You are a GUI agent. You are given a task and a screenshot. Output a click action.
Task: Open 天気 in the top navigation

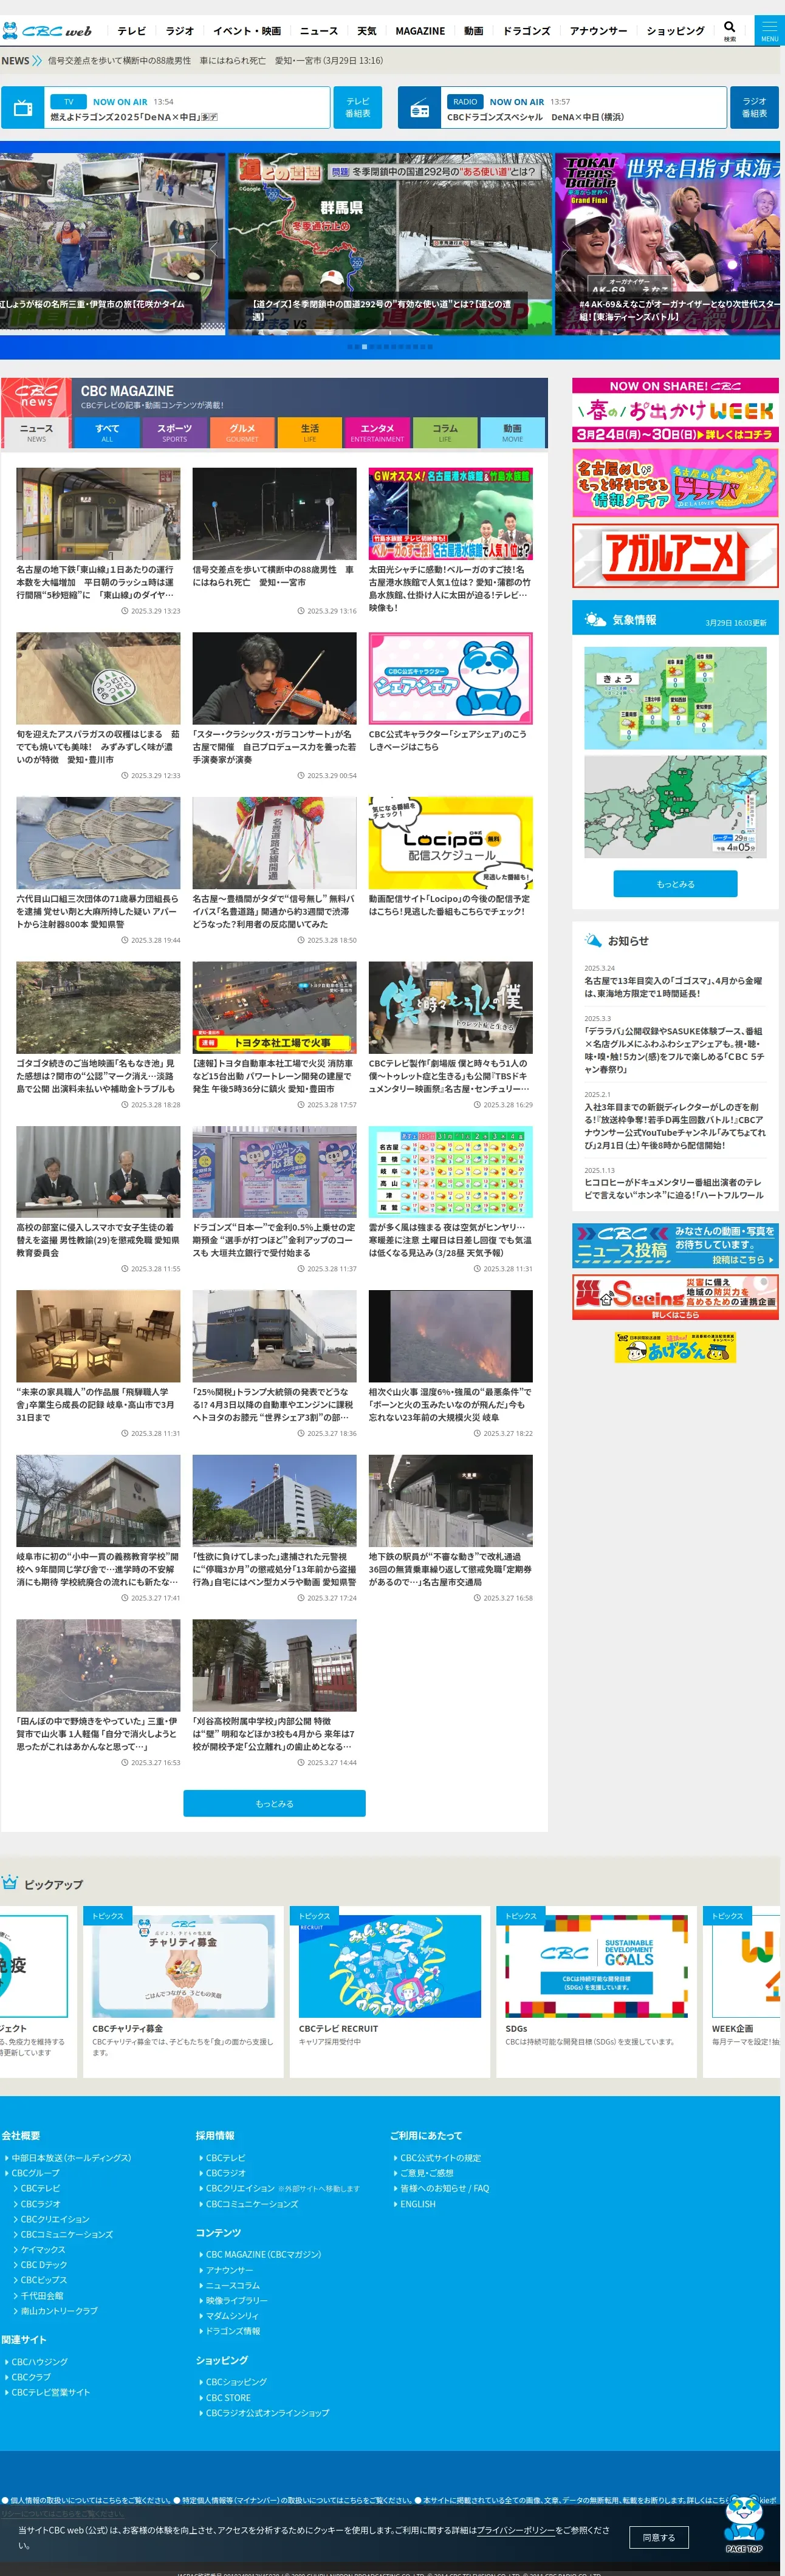click(x=367, y=31)
